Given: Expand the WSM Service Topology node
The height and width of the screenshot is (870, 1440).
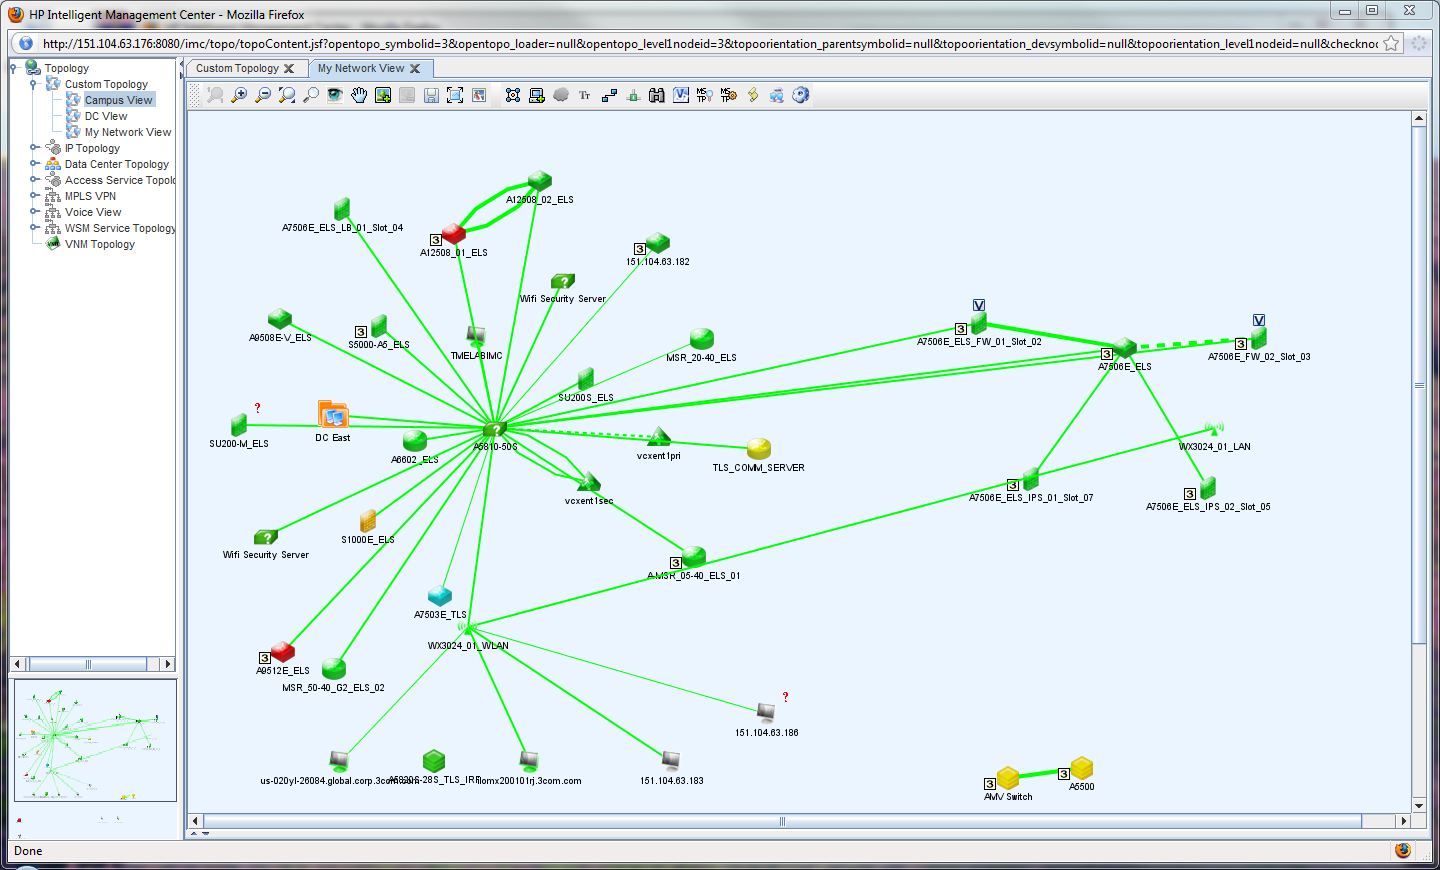Looking at the screenshot, I should (x=33, y=228).
